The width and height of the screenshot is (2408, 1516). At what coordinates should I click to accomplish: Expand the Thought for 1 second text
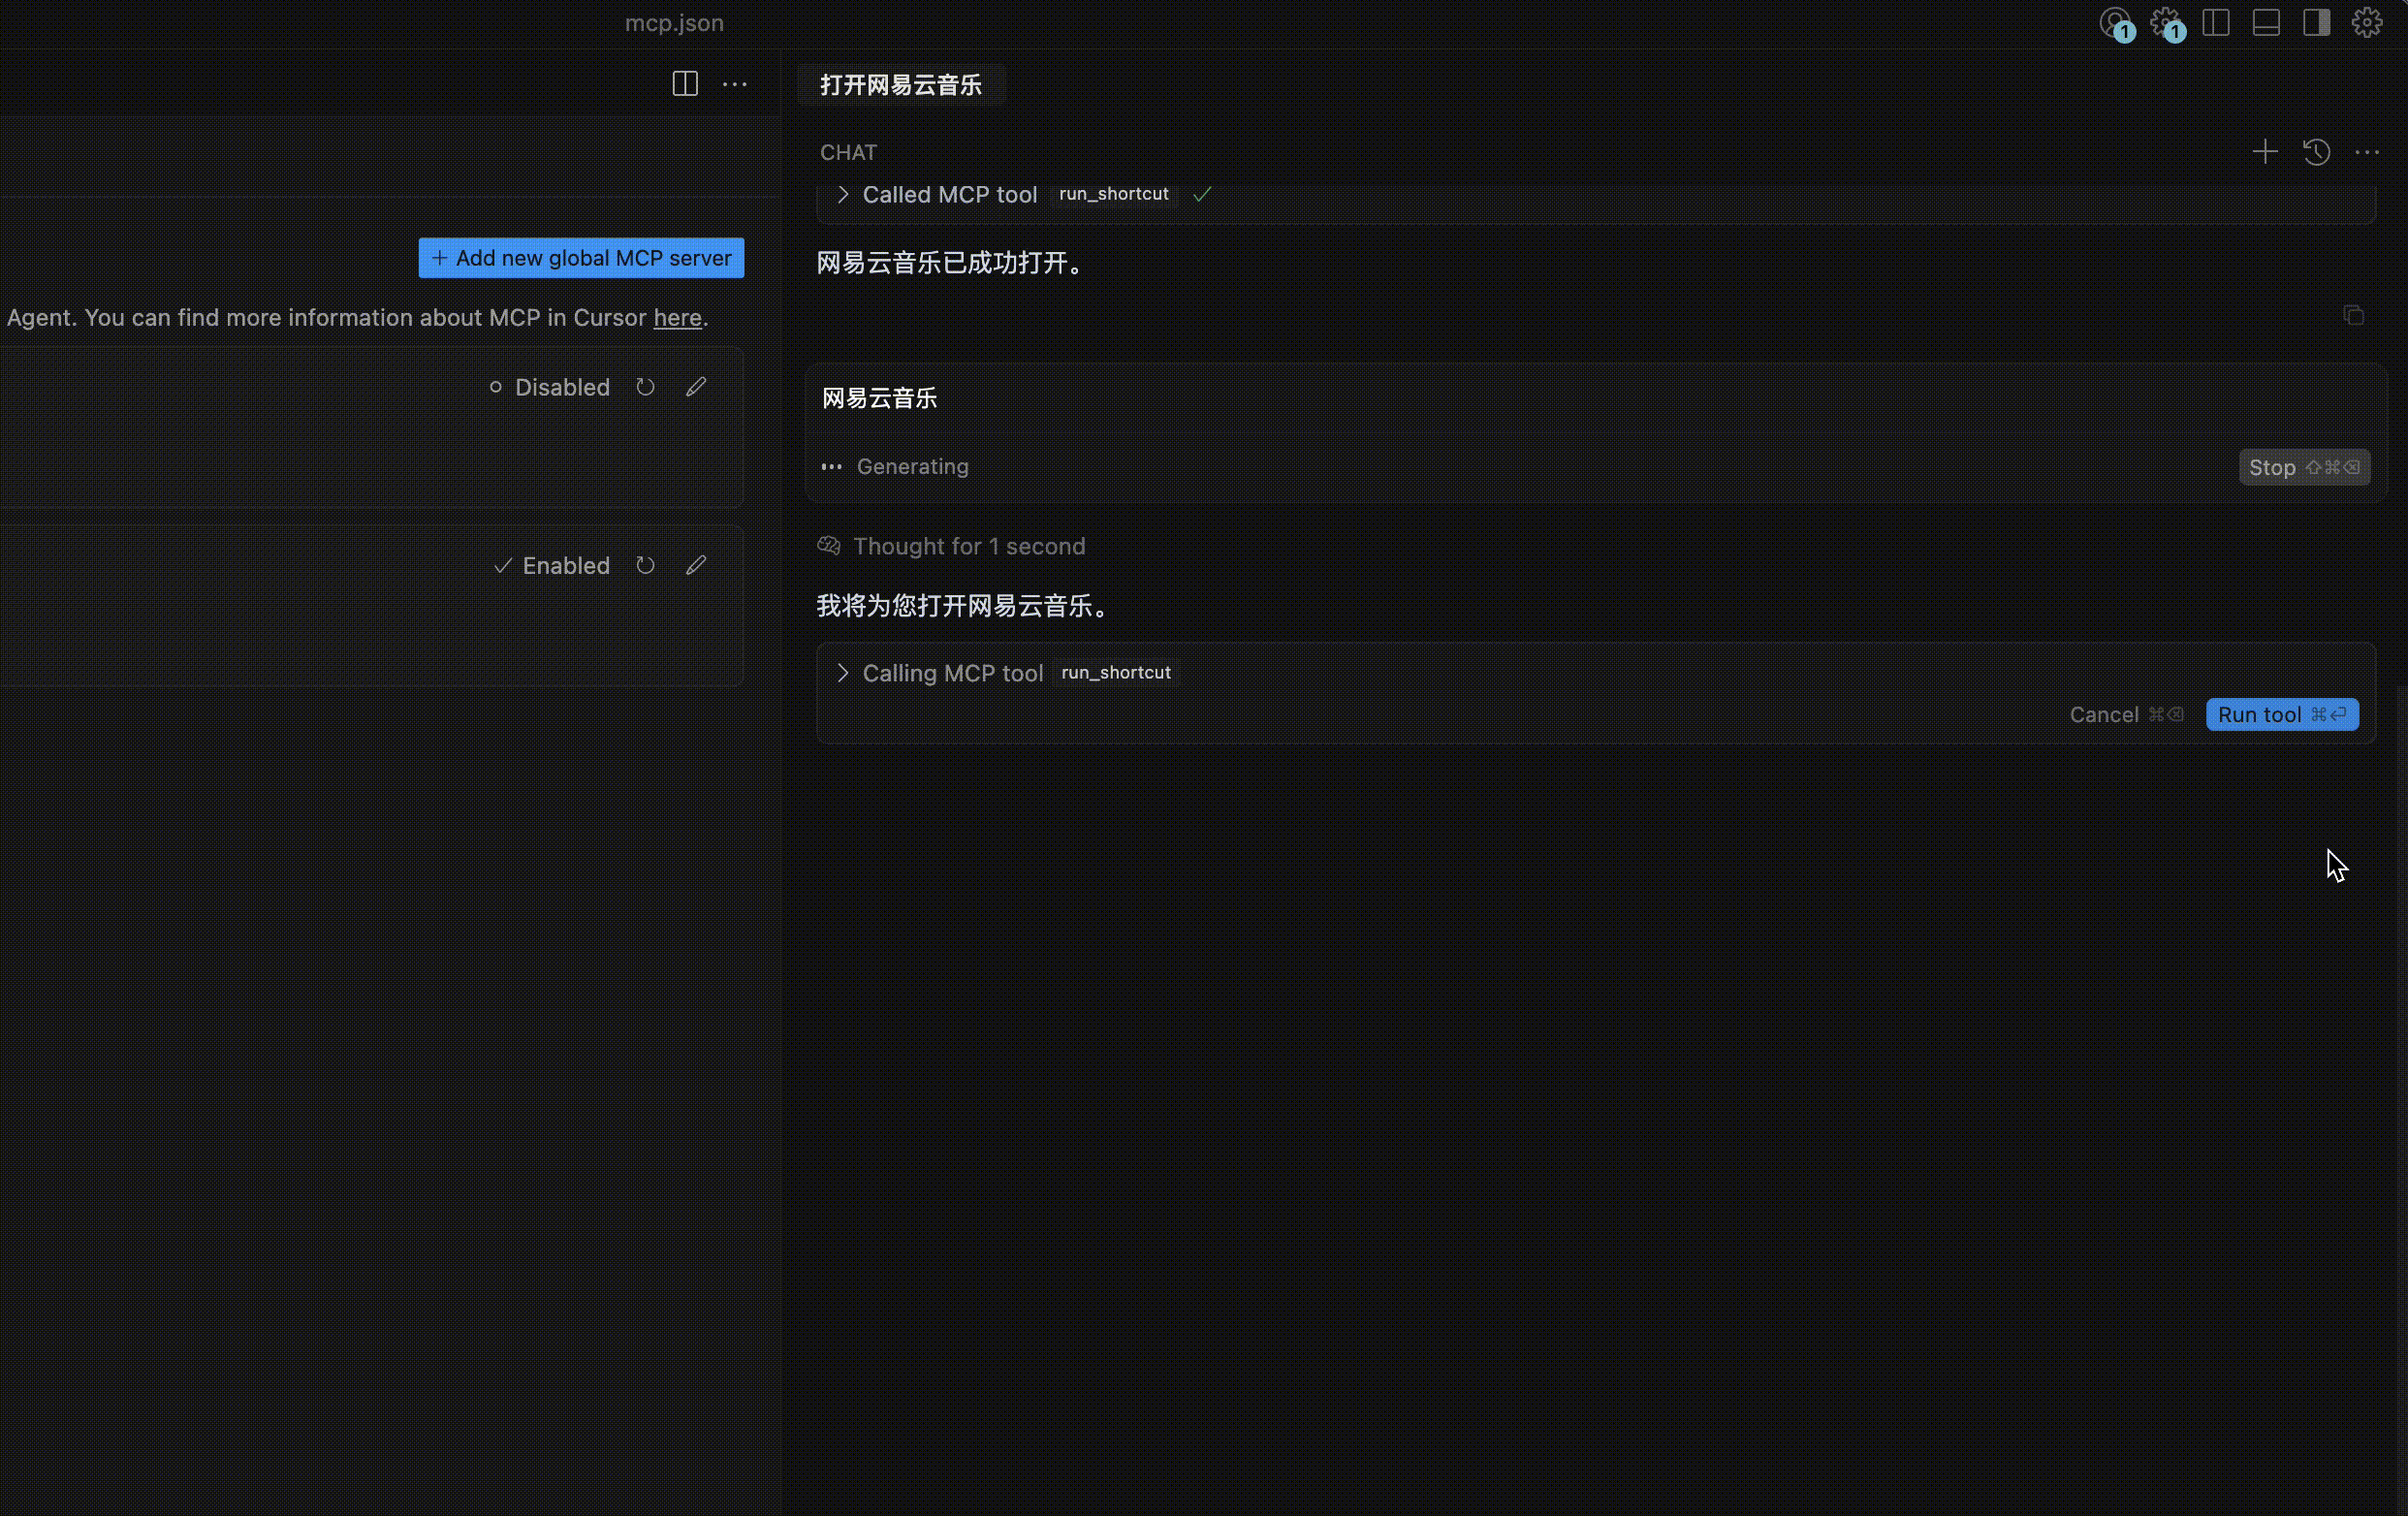point(969,546)
